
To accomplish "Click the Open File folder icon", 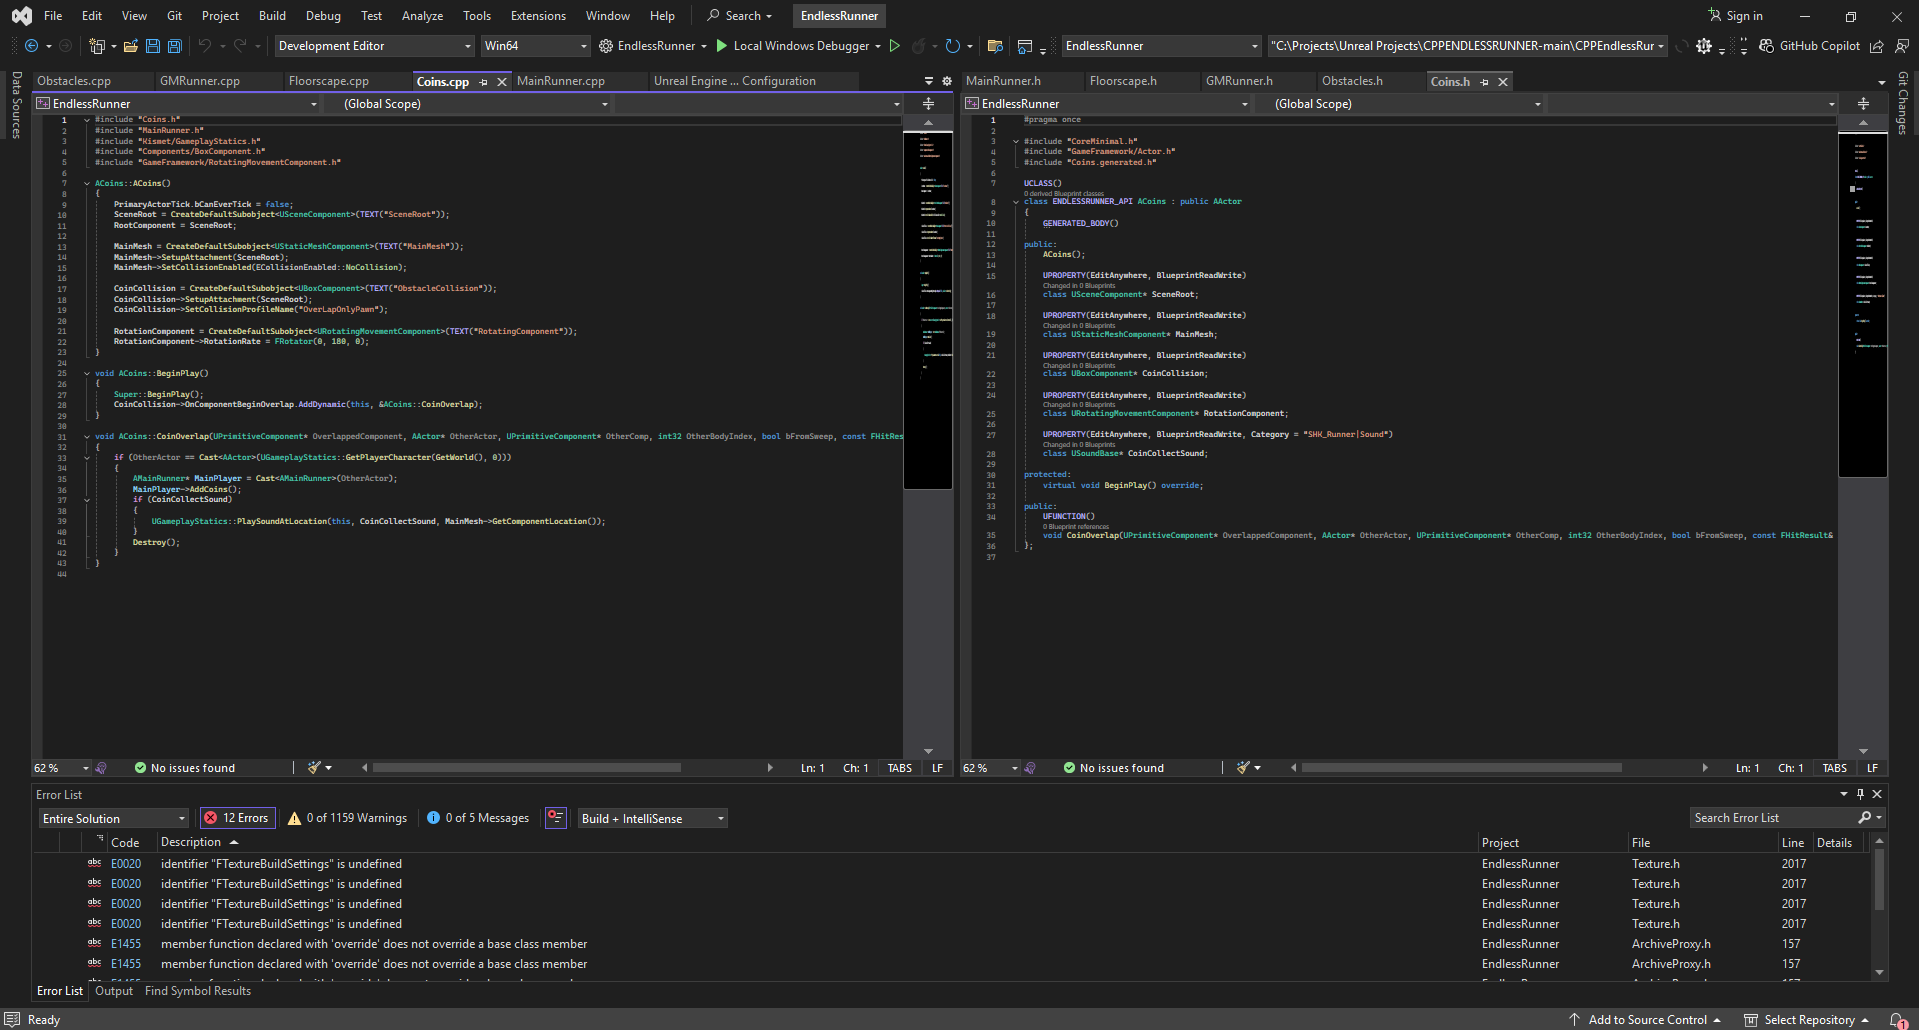I will click(x=130, y=46).
